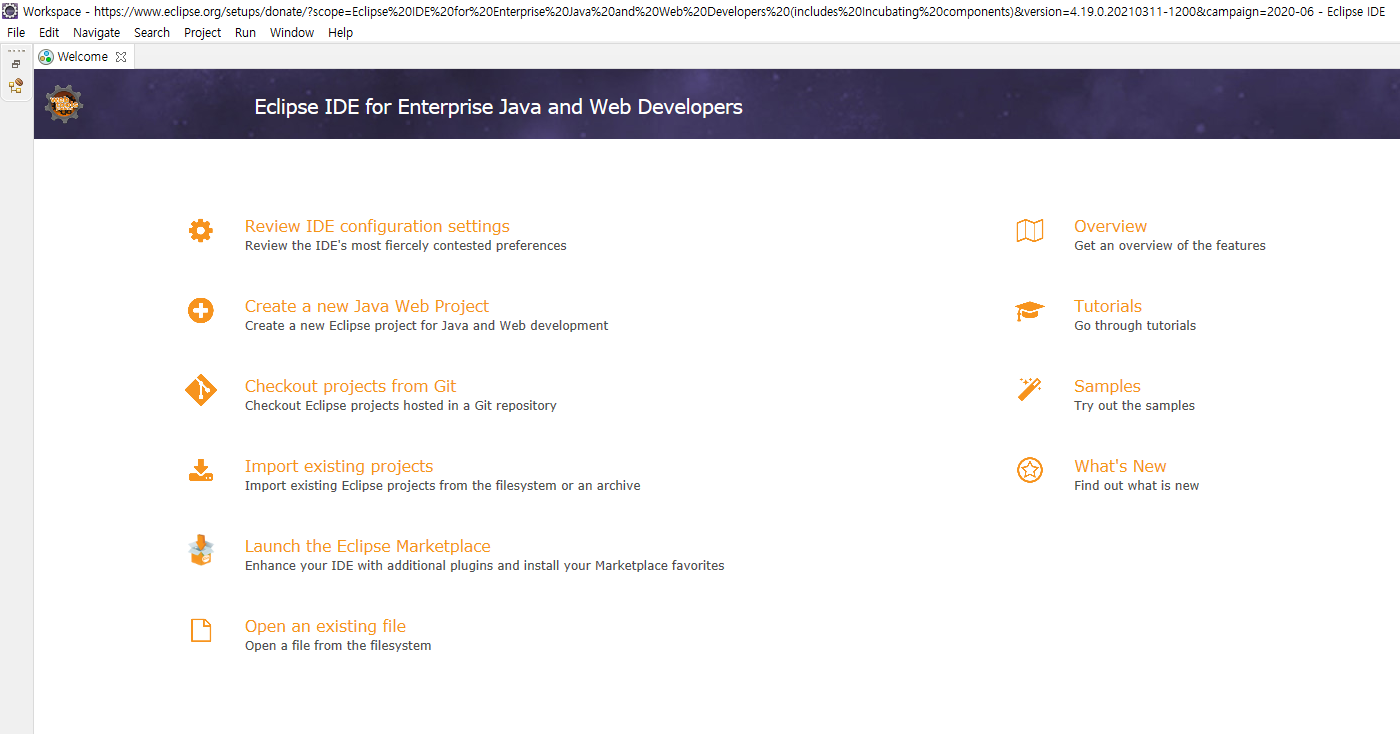Open the Checkout projects from Git link
This screenshot has height=734, width=1400.
[350, 386]
